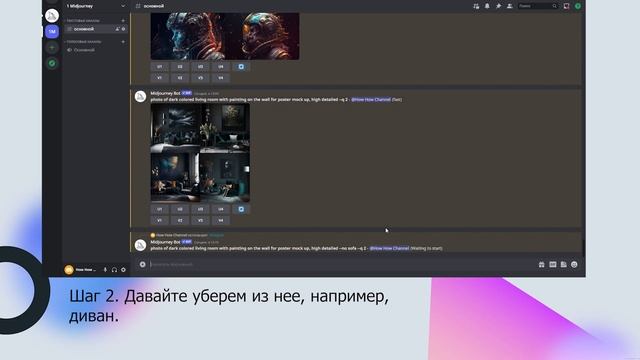This screenshot has width=640, height=360.
Task: Upscale U2 on astronaut image
Action: pos(180,67)
